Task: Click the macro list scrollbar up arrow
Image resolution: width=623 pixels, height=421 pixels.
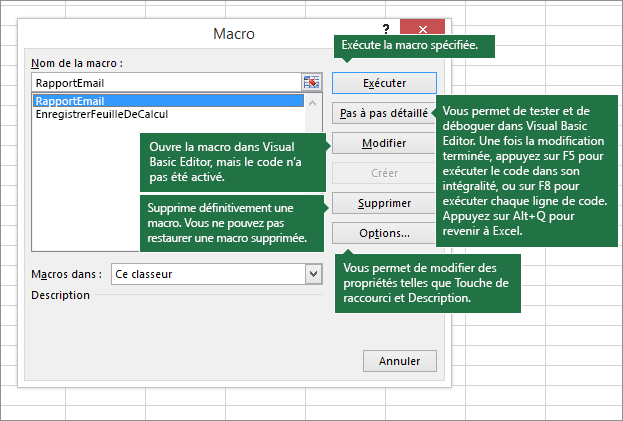Action: point(313,103)
